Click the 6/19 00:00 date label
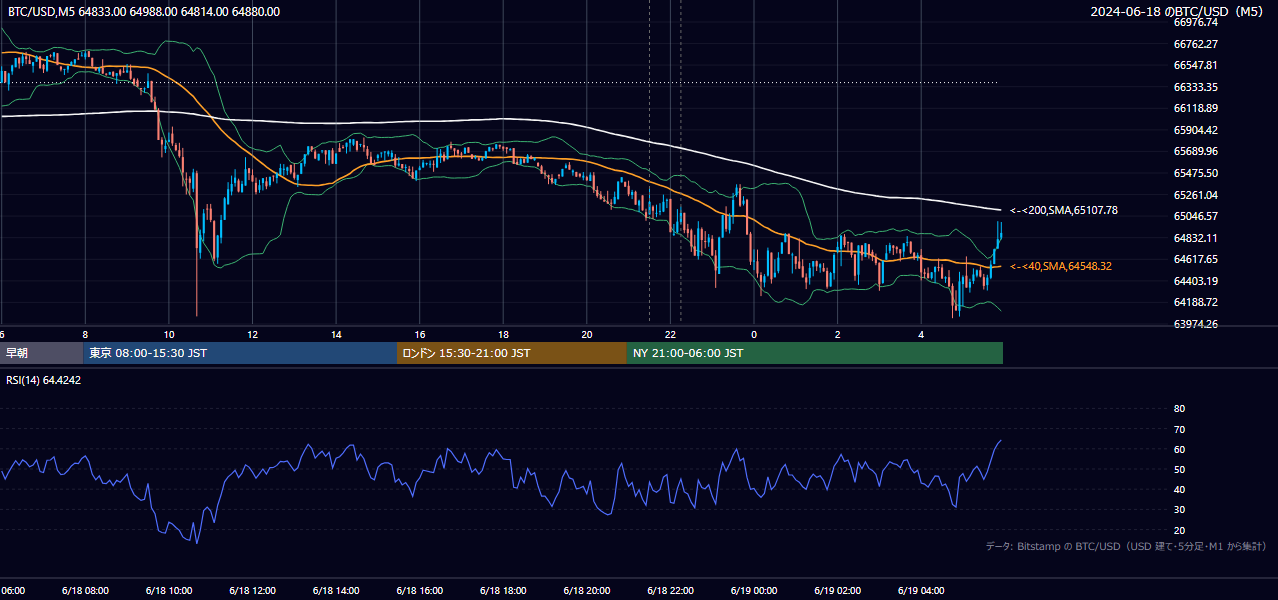Screen dimensions: 1278x600 pyautogui.click(x=754, y=591)
